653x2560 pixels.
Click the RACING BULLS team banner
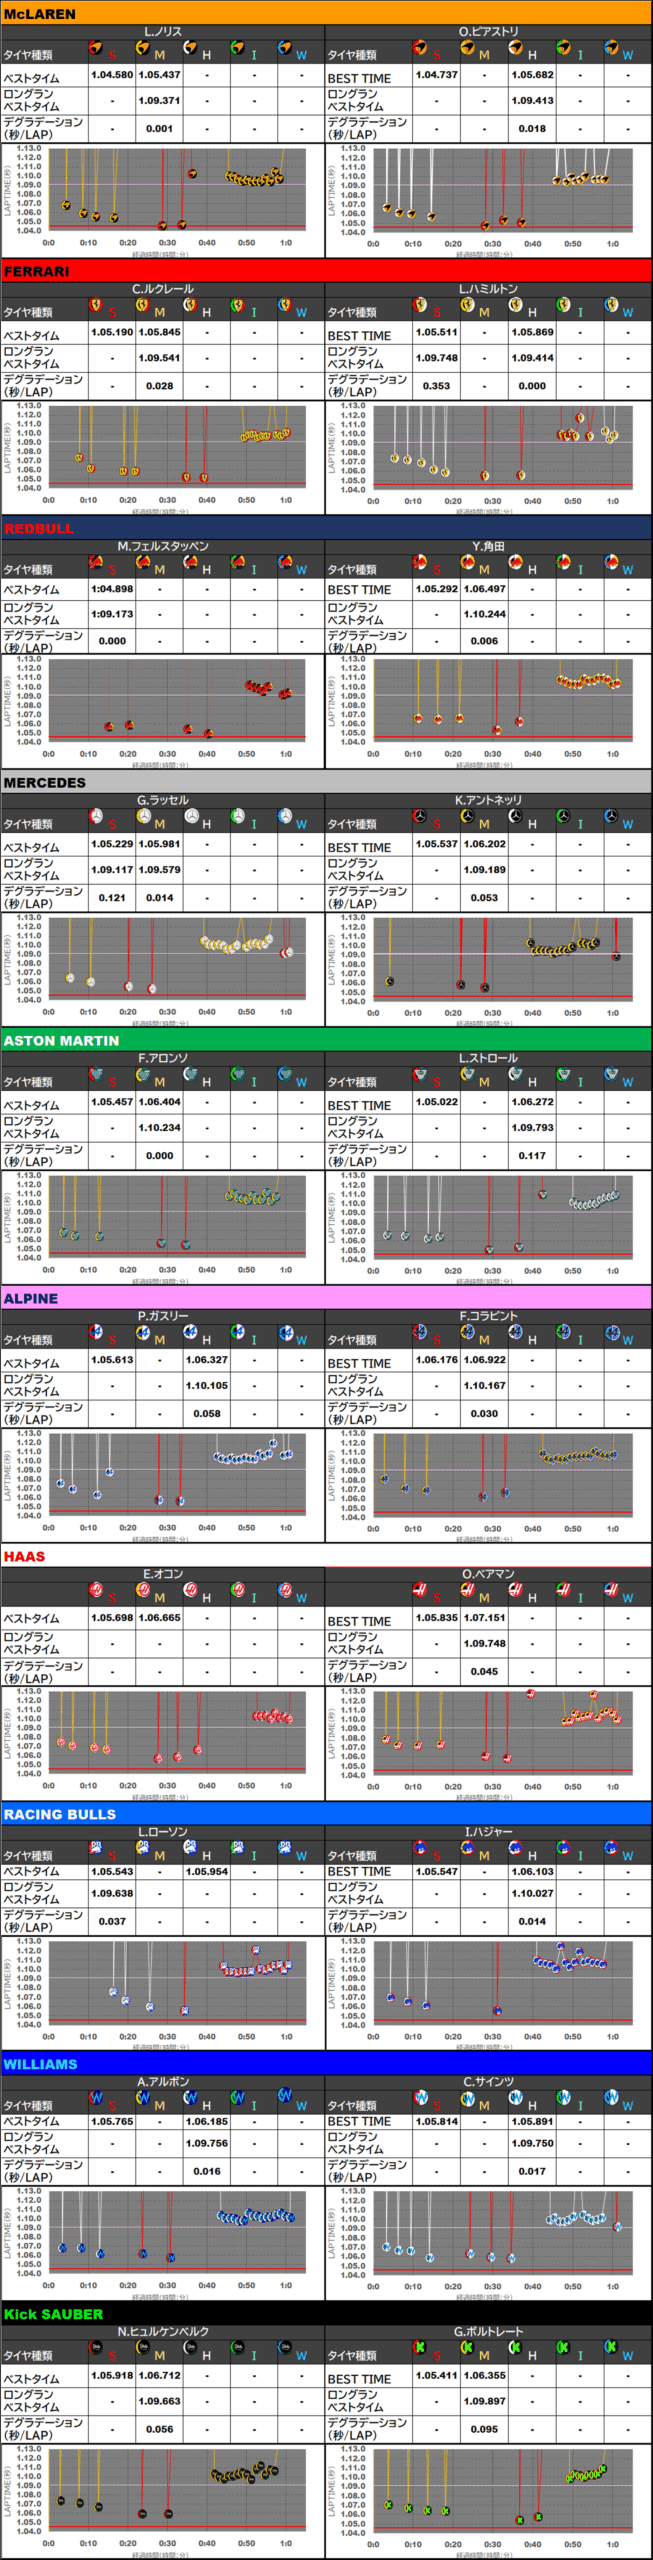click(326, 1814)
